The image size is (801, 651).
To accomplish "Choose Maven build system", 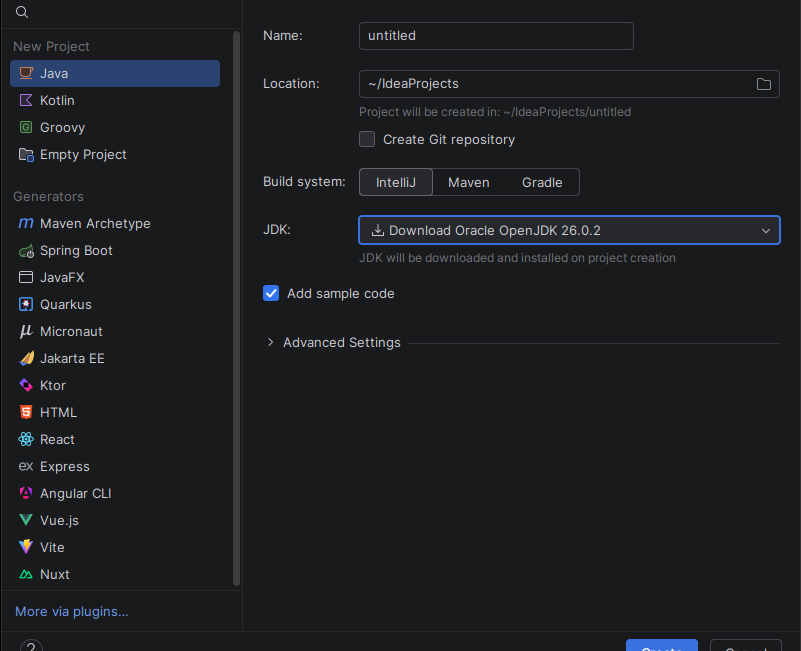I will click(468, 182).
